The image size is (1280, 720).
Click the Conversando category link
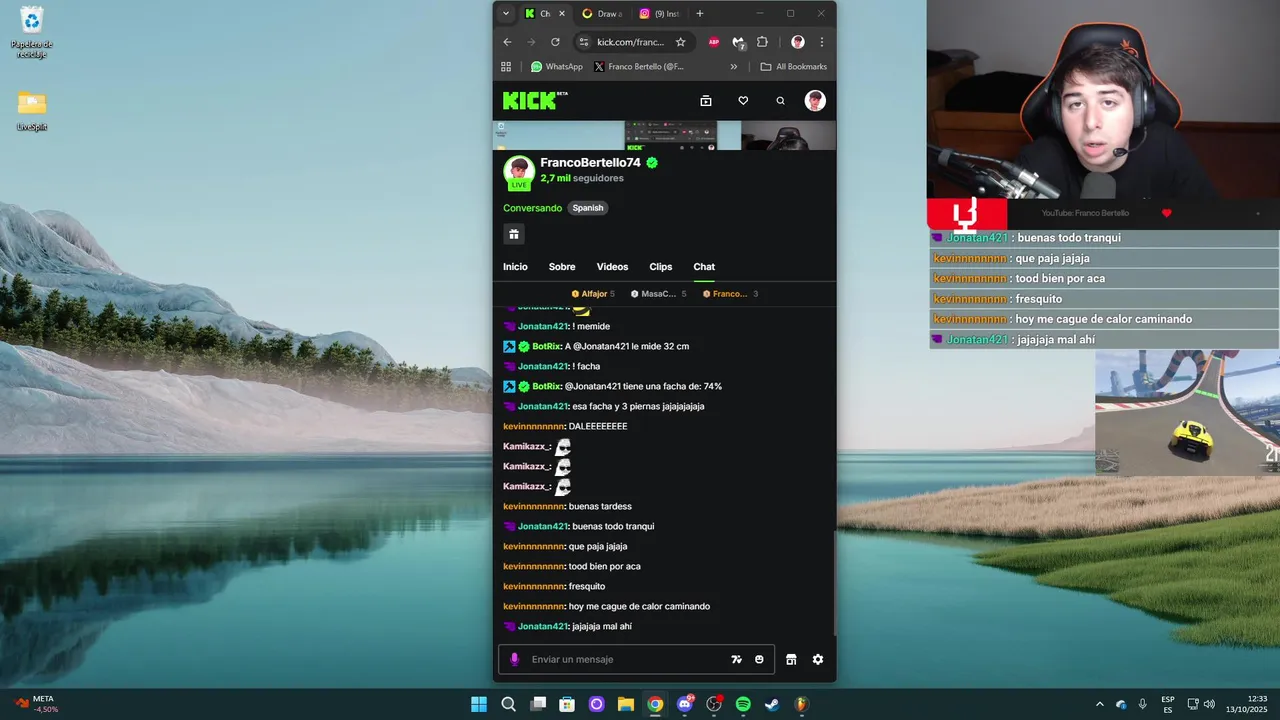pos(532,208)
